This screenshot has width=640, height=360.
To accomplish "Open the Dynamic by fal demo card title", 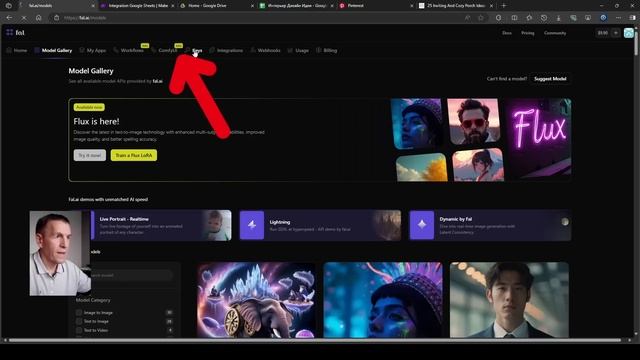I will click(x=456, y=219).
